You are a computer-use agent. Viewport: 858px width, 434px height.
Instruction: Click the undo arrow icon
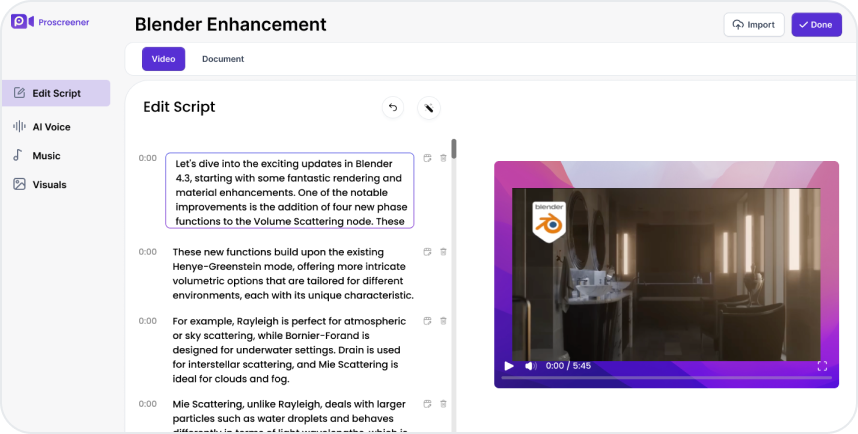pyautogui.click(x=393, y=108)
